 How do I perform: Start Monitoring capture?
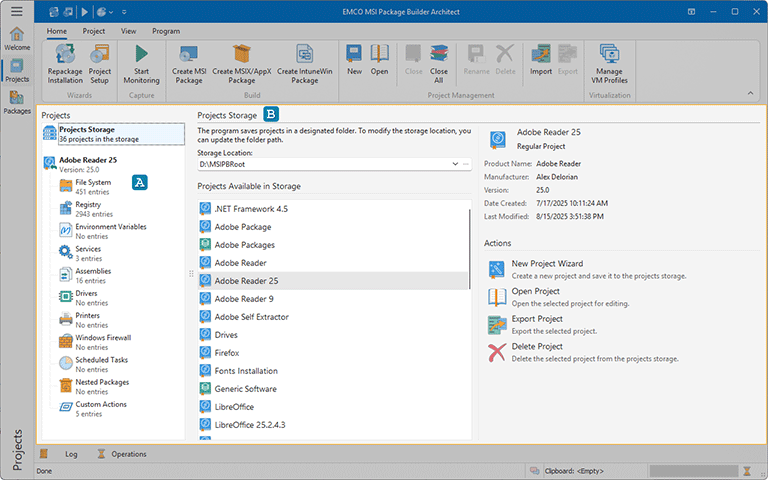[x=141, y=55]
